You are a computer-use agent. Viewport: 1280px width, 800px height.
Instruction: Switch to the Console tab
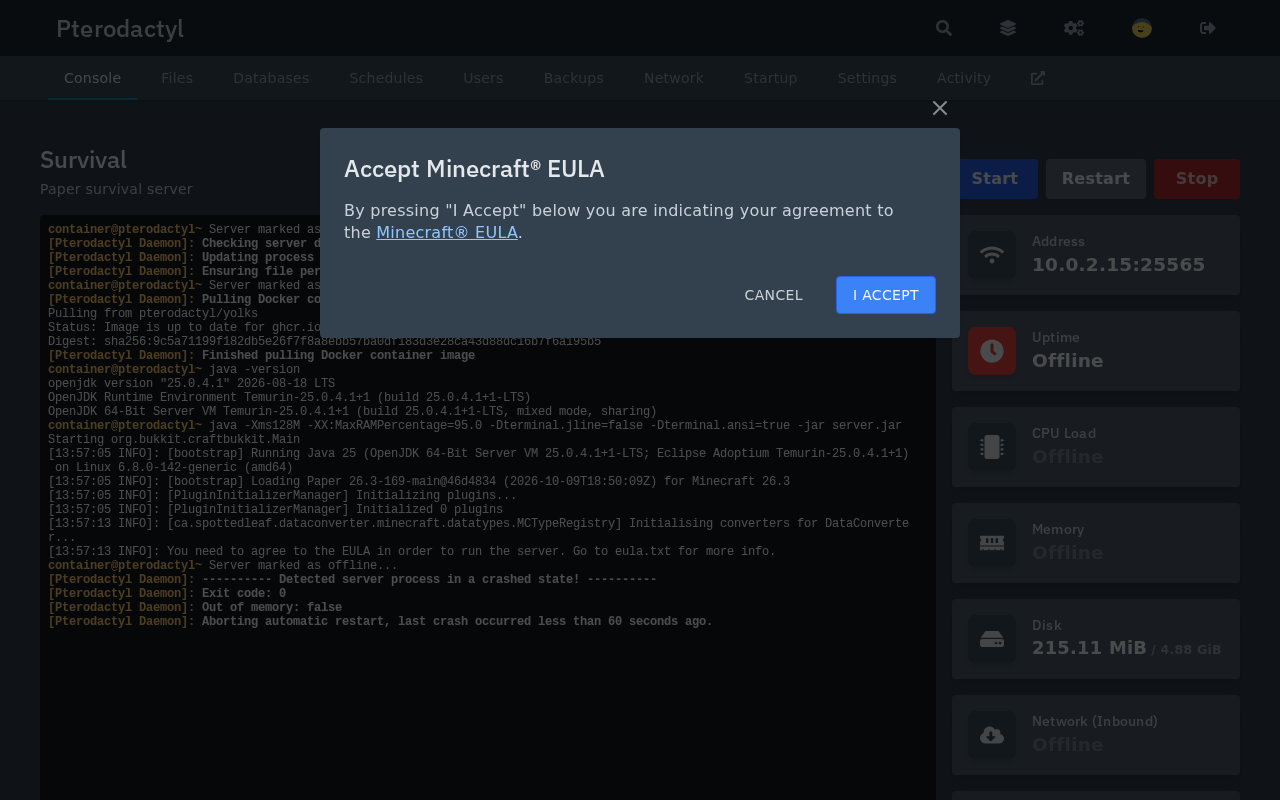pyautogui.click(x=92, y=78)
